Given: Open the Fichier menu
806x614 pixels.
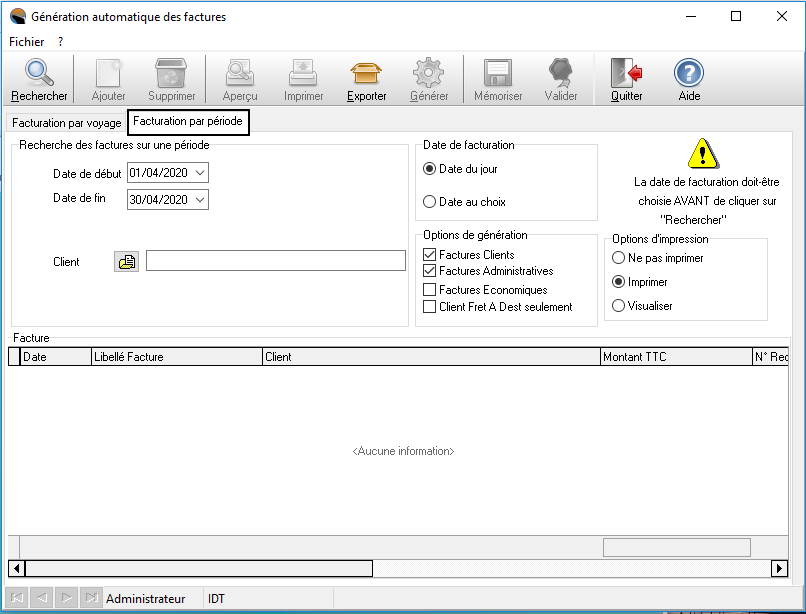Looking at the screenshot, I should point(26,42).
